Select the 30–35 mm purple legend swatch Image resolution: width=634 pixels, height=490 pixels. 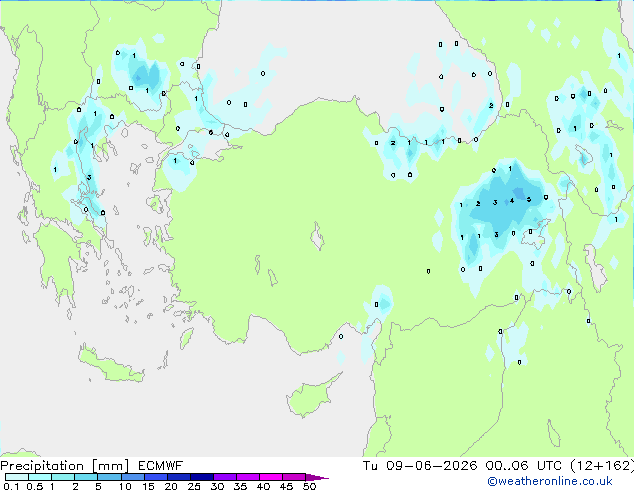click(225, 477)
